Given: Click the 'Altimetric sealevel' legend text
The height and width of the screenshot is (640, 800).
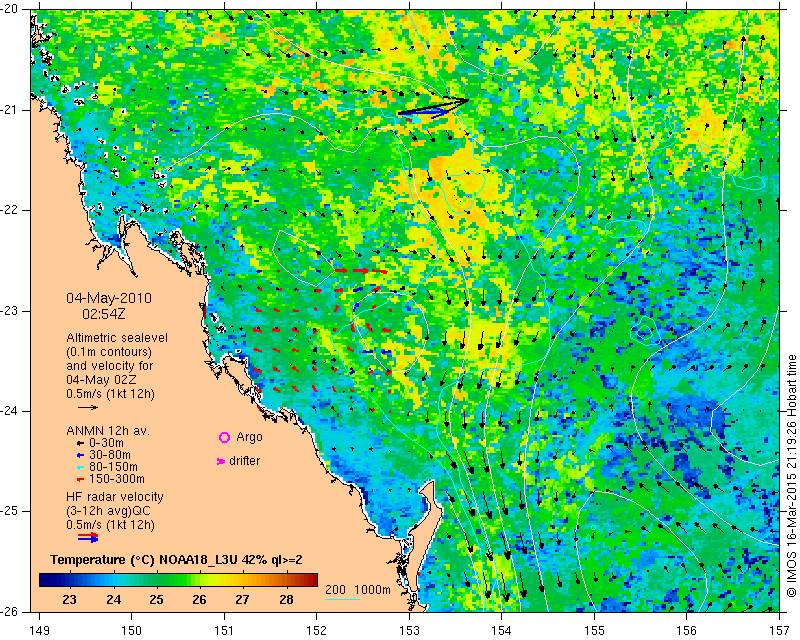Looking at the screenshot, I should pos(117,338).
